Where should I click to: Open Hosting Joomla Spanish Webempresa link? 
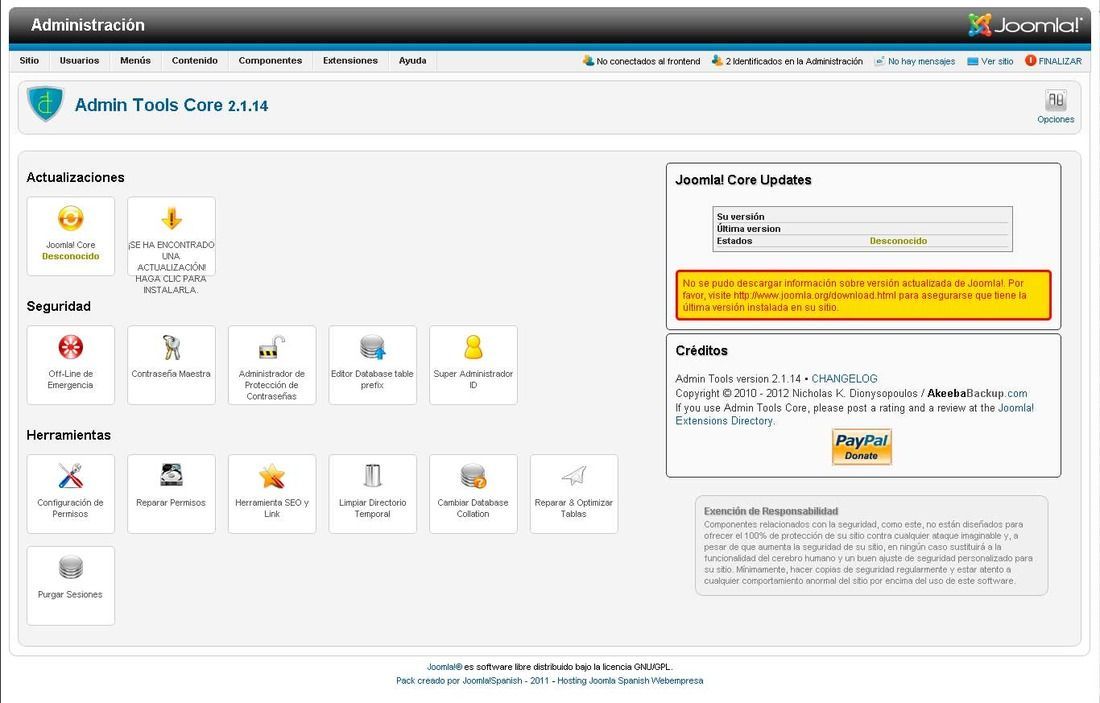coord(630,681)
